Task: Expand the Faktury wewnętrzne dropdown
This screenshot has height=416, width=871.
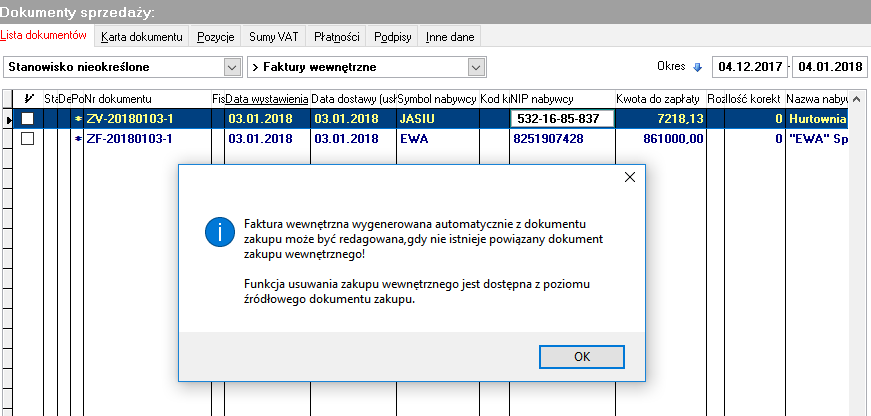Action: 474,67
